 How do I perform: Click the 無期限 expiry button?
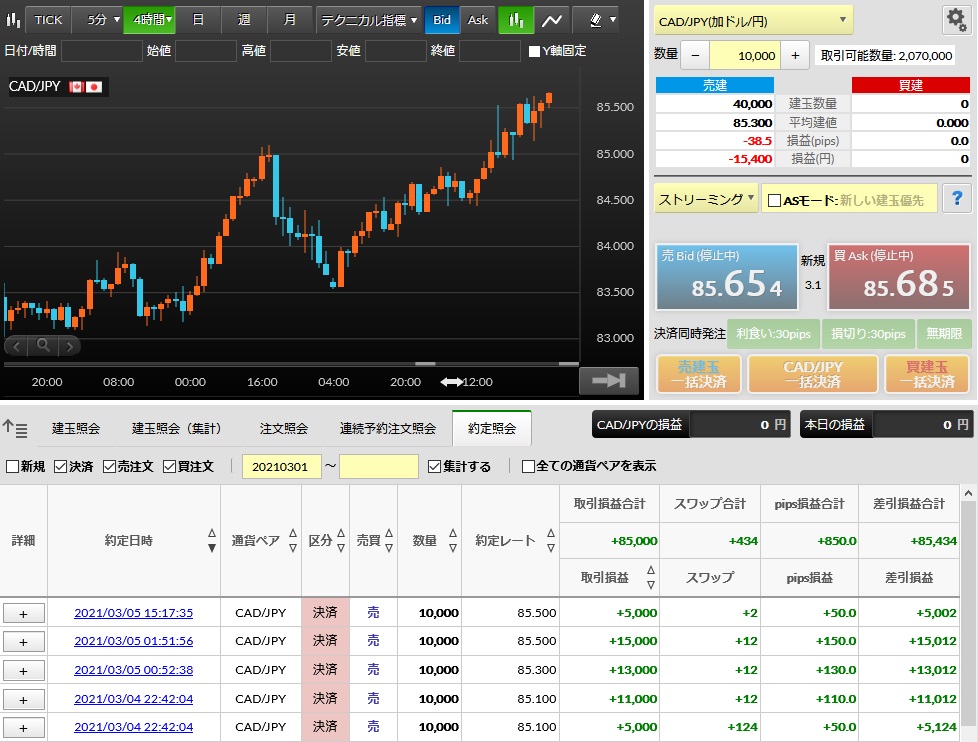pyautogui.click(x=944, y=334)
